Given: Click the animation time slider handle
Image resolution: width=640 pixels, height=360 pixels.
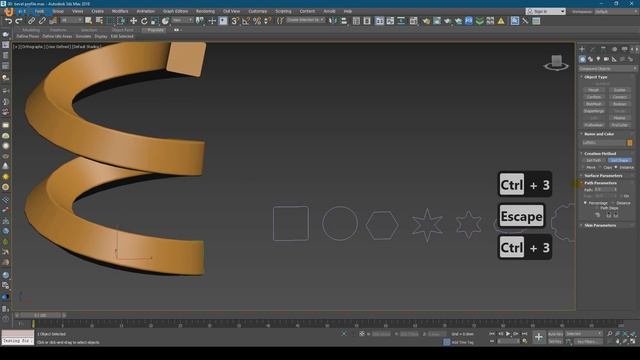Looking at the screenshot, I should [x=40, y=315].
